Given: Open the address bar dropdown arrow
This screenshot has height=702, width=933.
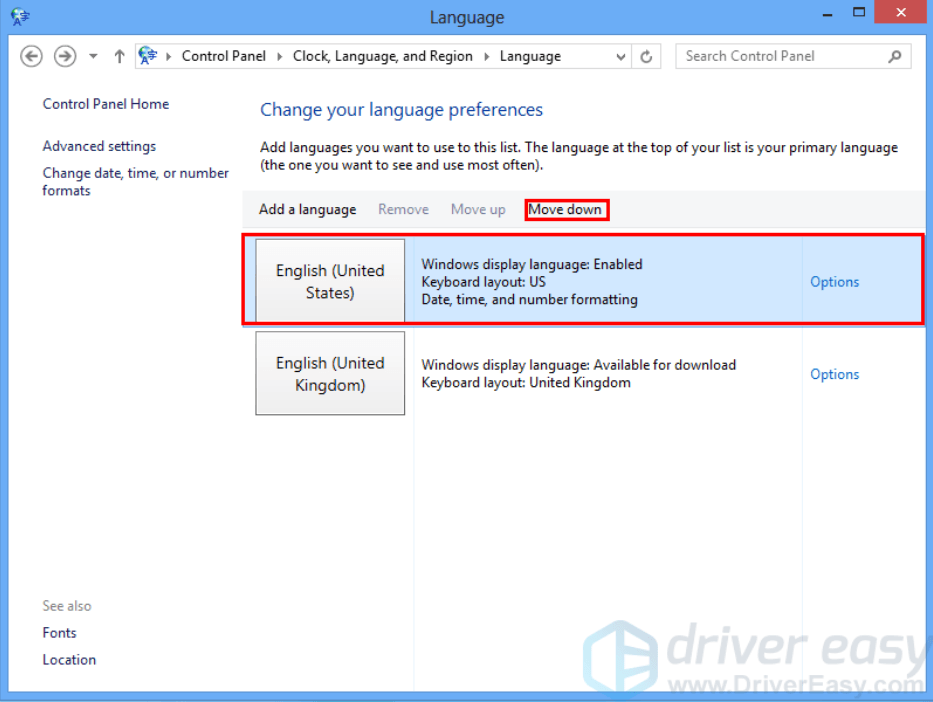Looking at the screenshot, I should coord(620,56).
